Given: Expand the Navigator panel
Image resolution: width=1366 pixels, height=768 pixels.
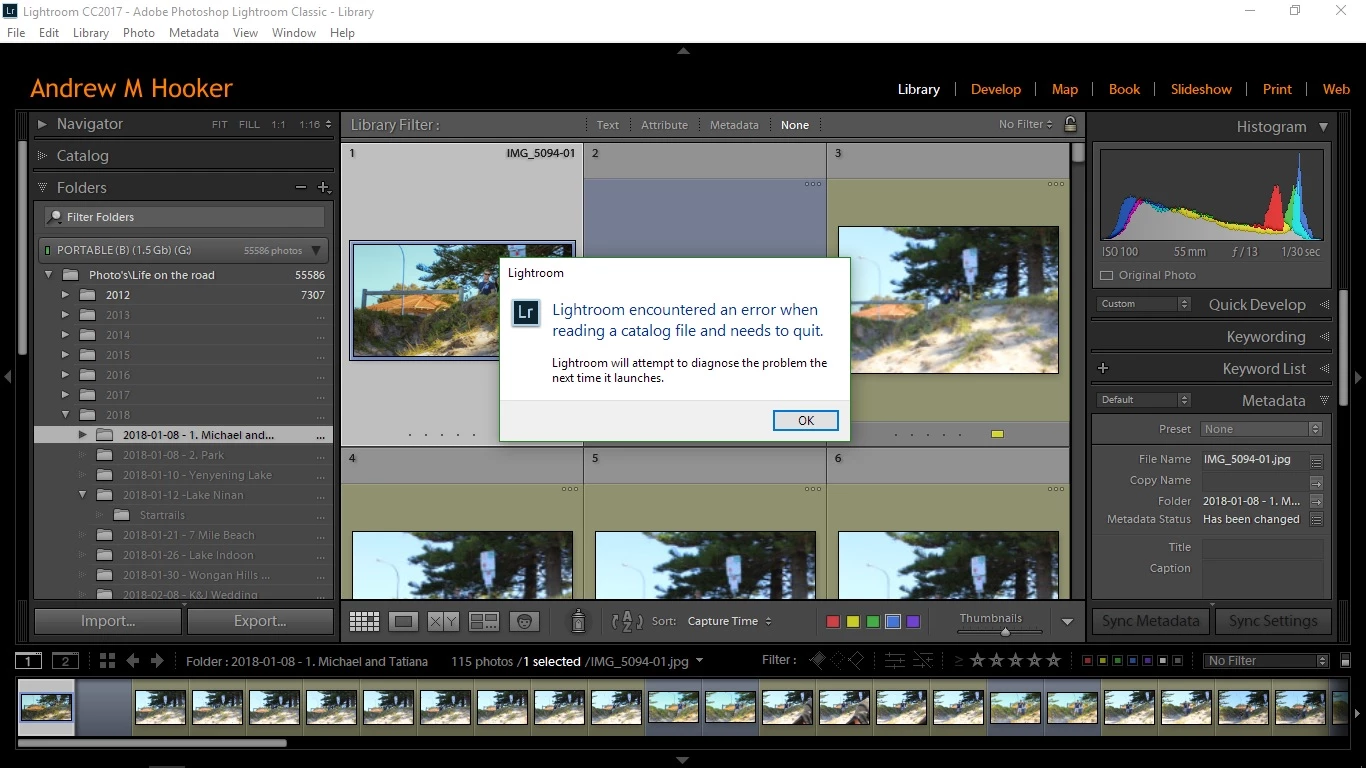Looking at the screenshot, I should coord(42,124).
